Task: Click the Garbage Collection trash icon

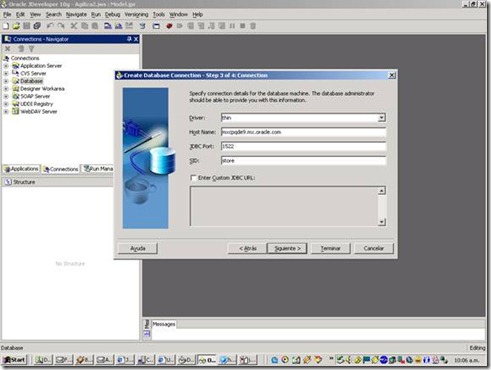Action: [253, 26]
